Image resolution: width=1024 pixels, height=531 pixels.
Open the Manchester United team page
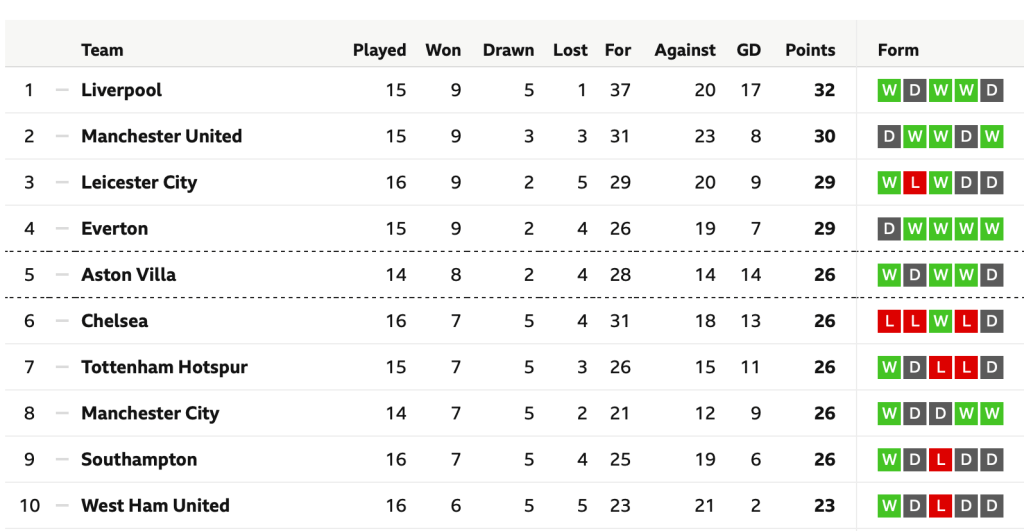(x=161, y=136)
